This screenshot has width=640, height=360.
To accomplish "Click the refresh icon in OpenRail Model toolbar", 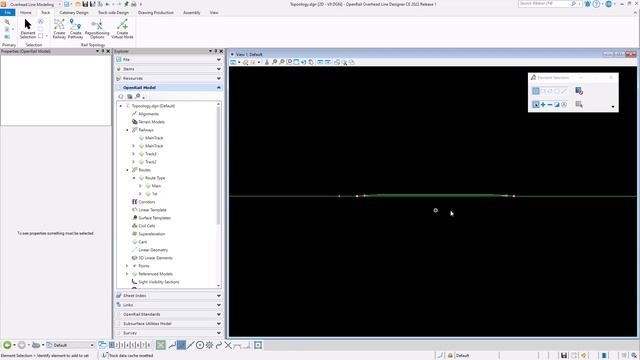I will (121, 97).
